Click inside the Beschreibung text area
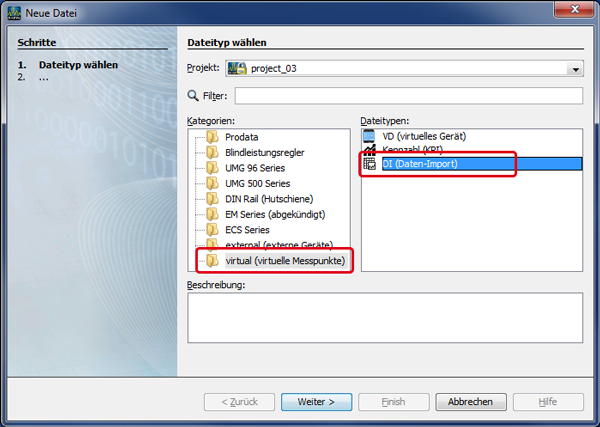 coord(384,318)
